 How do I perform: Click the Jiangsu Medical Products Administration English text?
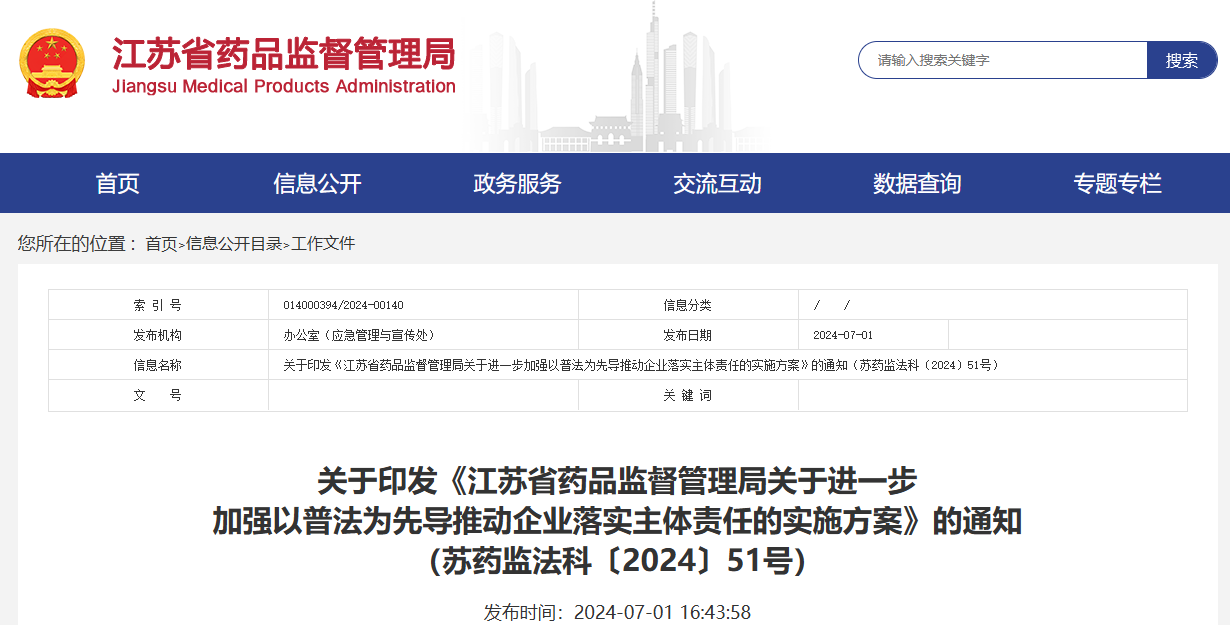coord(283,87)
